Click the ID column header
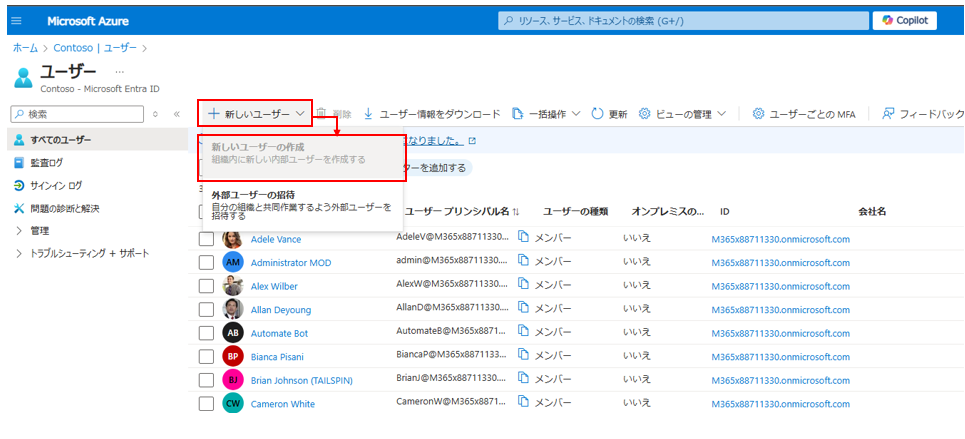Image resolution: width=965 pixels, height=439 pixels. pyautogui.click(x=724, y=211)
